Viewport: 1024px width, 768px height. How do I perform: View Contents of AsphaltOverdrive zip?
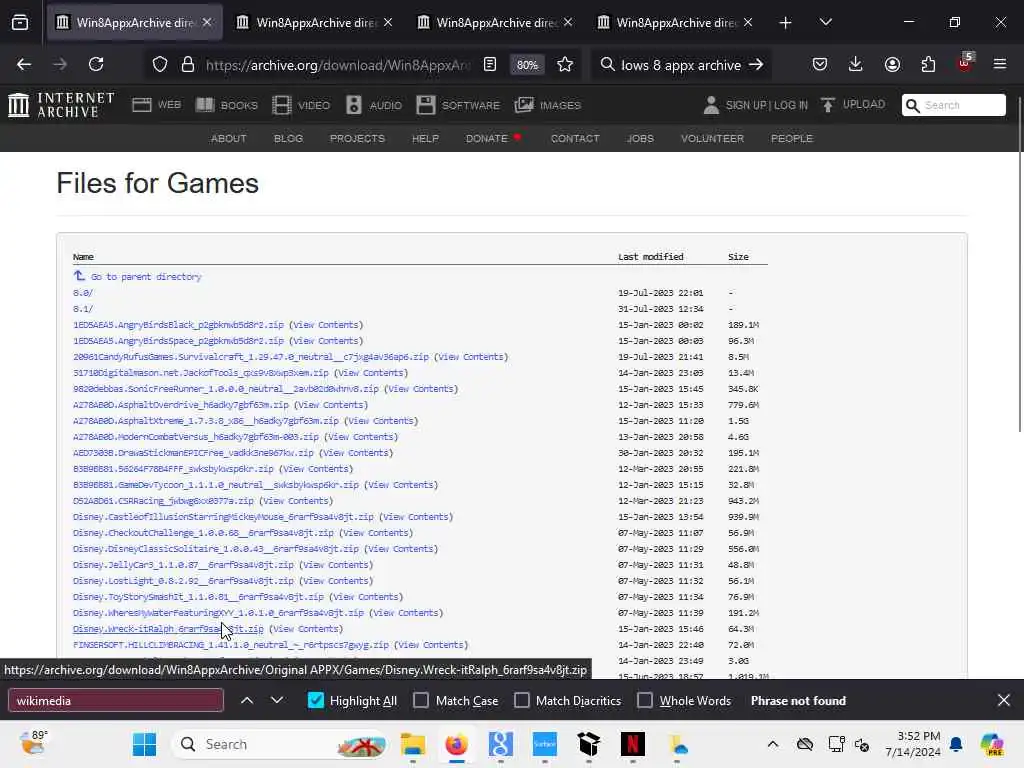click(x=332, y=405)
